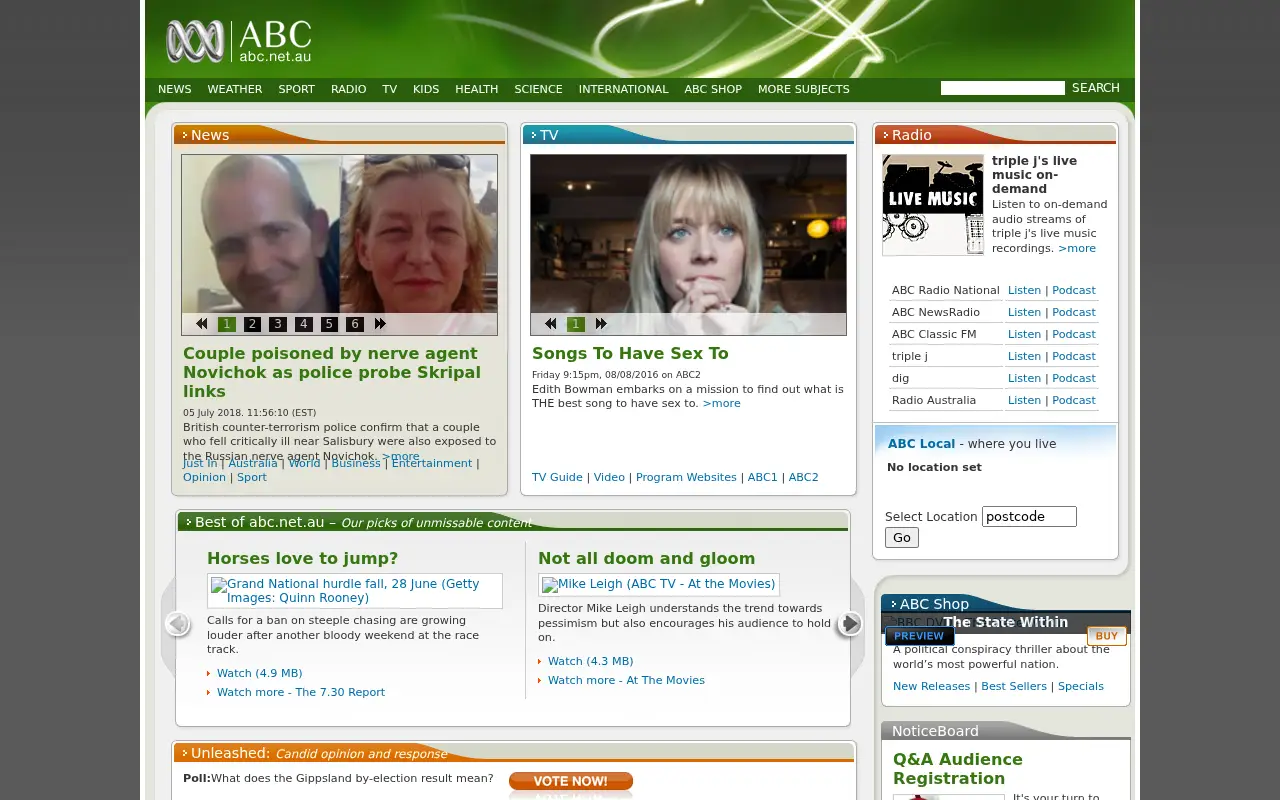Advance News slideshow with forward arrow
This screenshot has height=800, width=1280.
tap(380, 324)
